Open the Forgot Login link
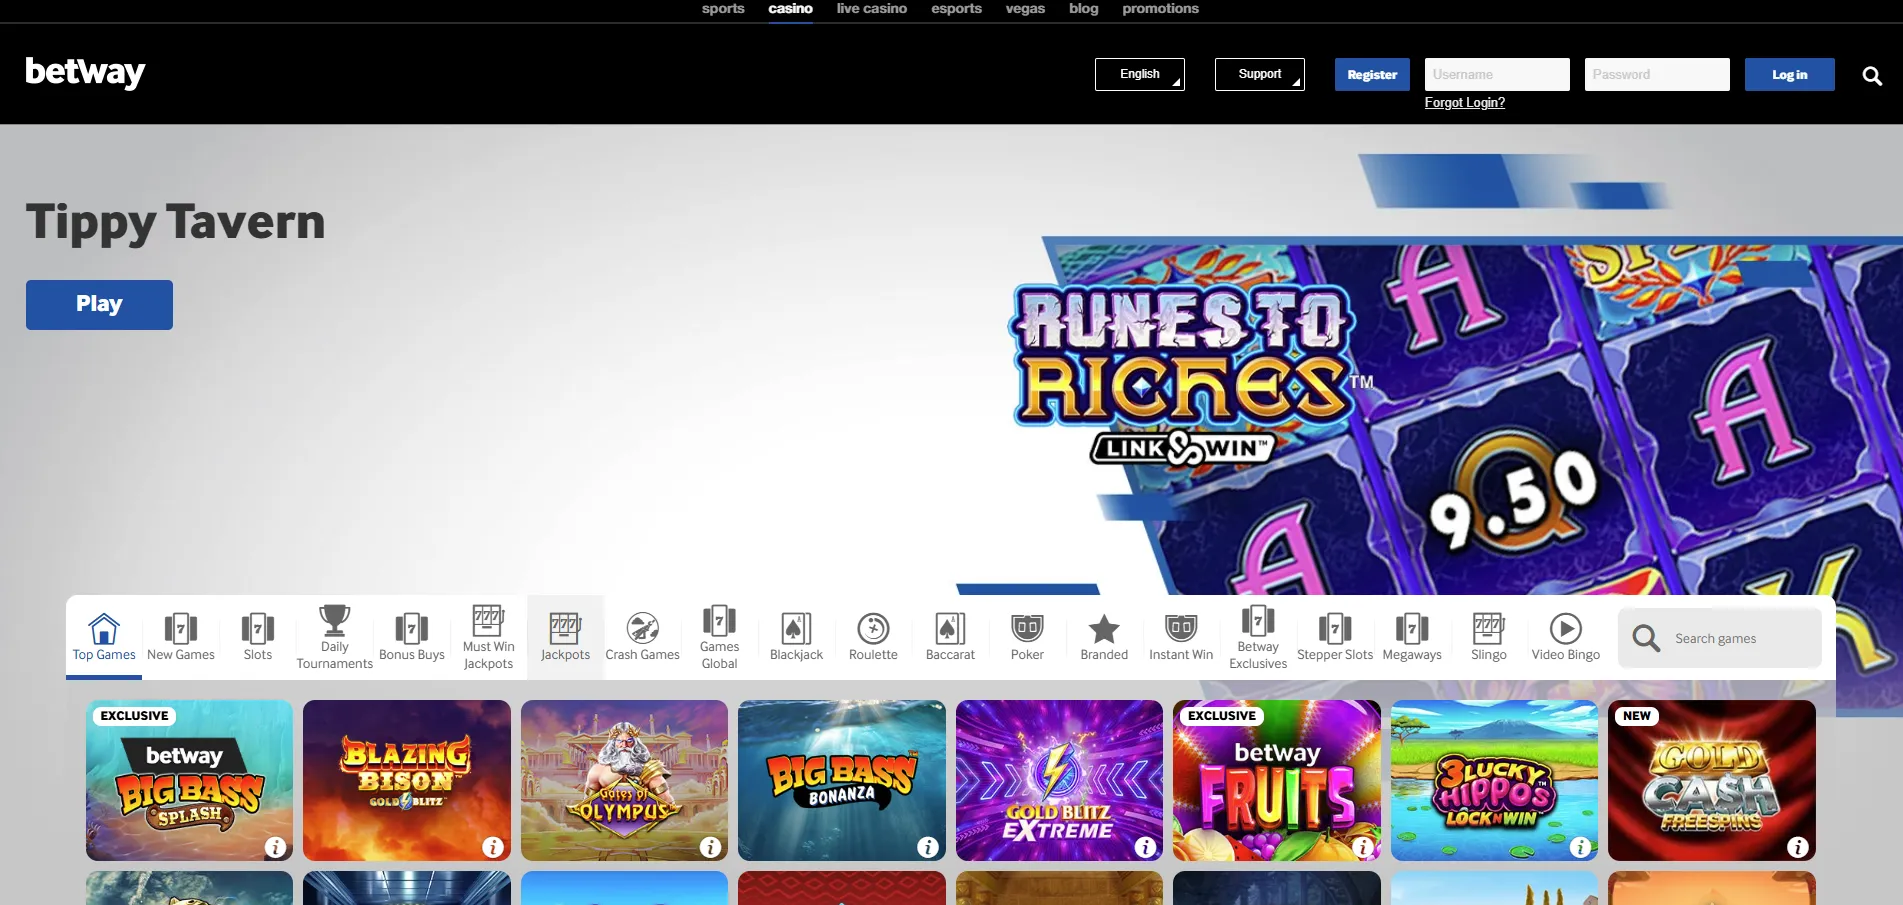The width and height of the screenshot is (1903, 905). click(x=1464, y=102)
